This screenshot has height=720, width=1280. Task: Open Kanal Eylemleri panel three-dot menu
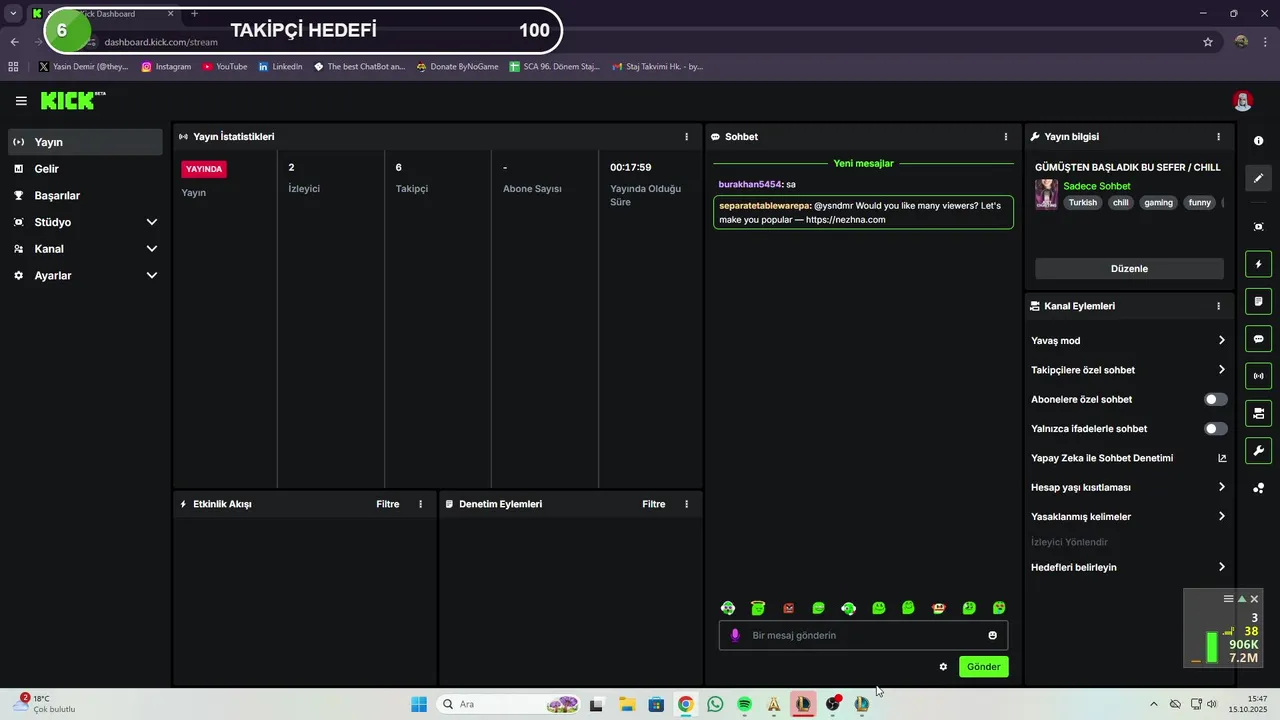(1218, 306)
